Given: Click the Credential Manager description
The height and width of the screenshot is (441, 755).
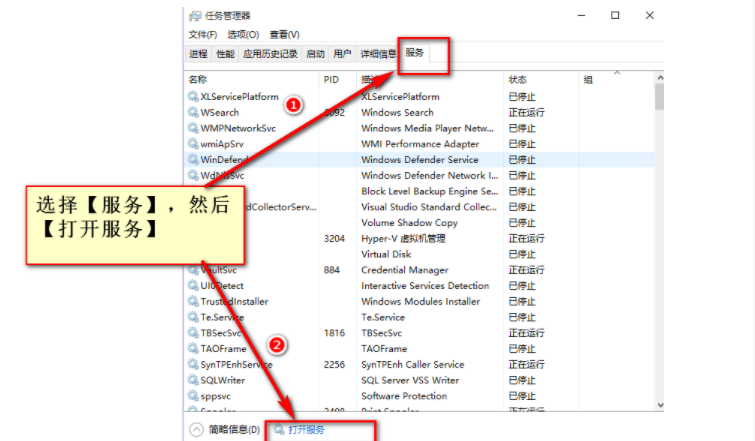Looking at the screenshot, I should [404, 270].
